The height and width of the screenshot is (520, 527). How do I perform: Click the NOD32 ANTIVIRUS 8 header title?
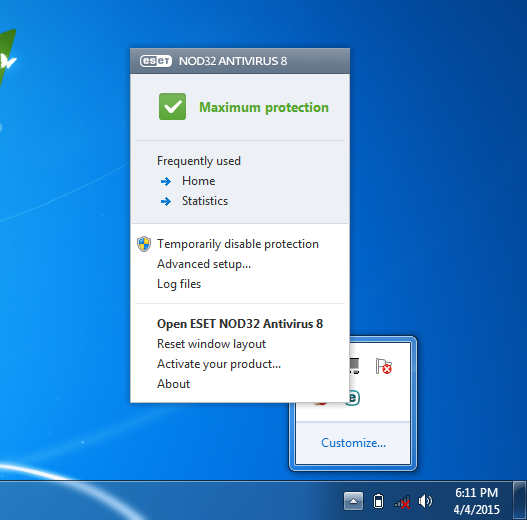(x=233, y=61)
